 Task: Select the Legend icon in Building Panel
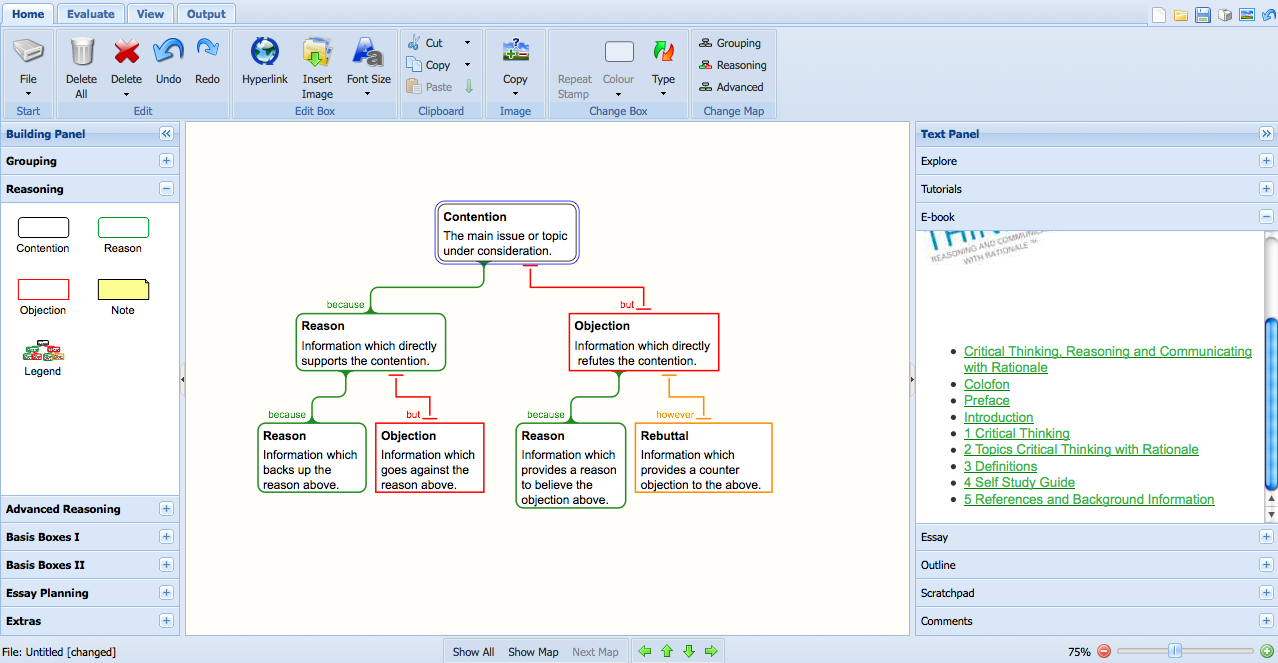(43, 351)
